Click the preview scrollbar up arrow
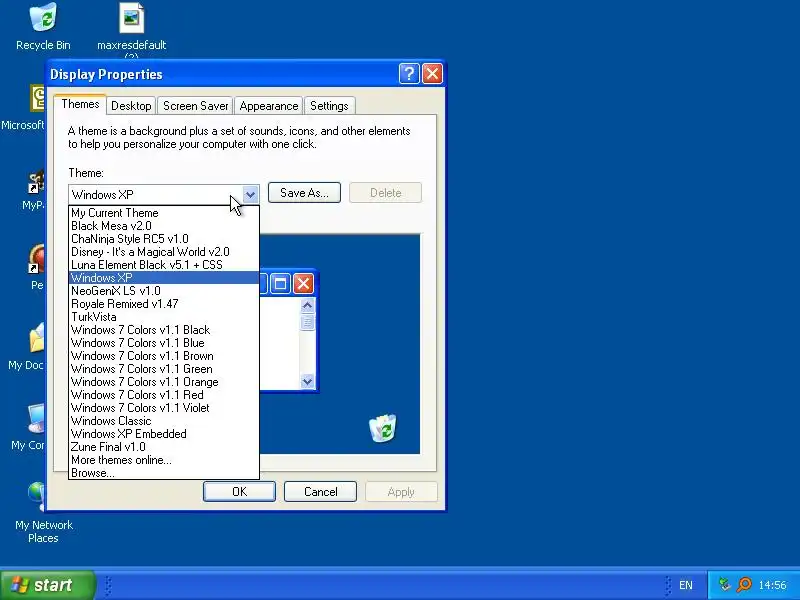The image size is (800, 600). [x=307, y=306]
